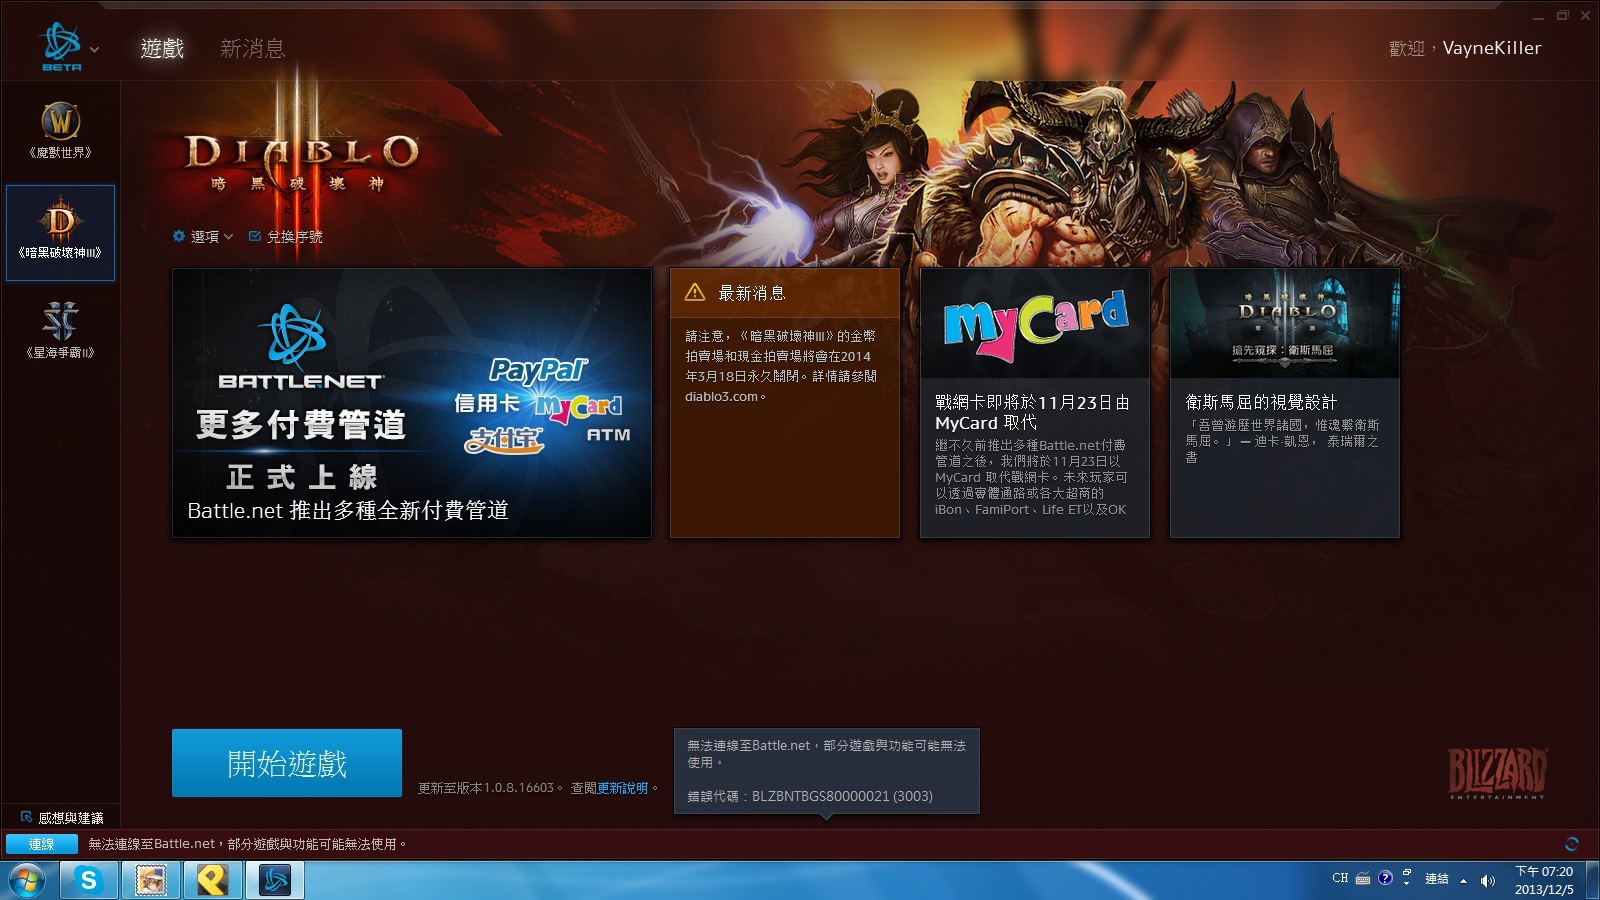Open the Windows Start menu
Screen dimensions: 1600x900
[x=27, y=881]
